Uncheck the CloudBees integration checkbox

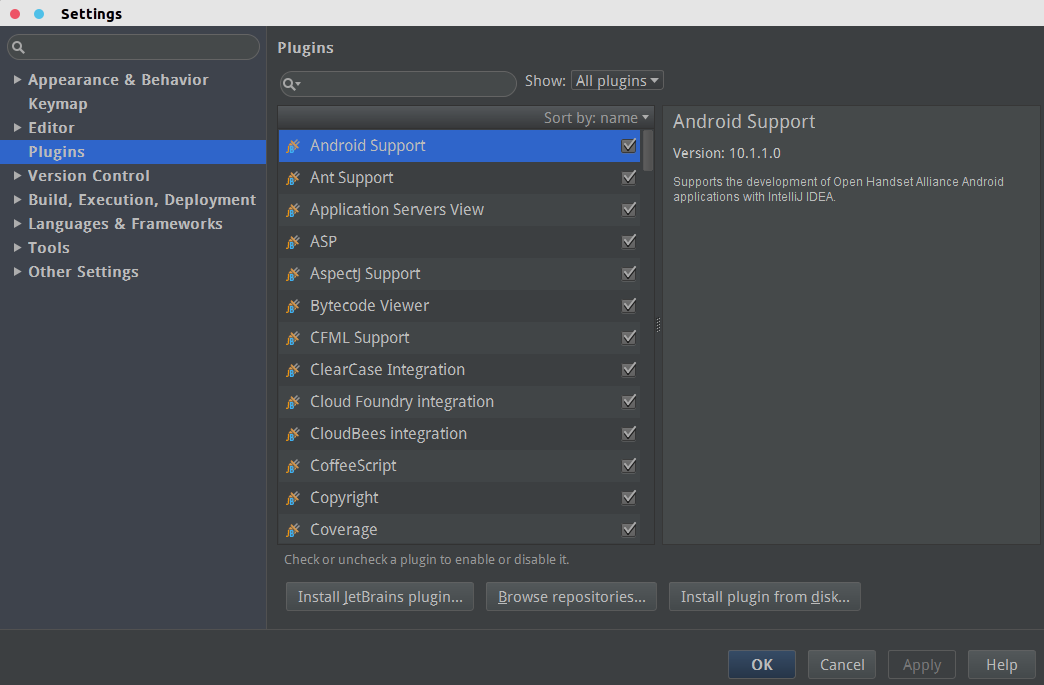tap(629, 433)
